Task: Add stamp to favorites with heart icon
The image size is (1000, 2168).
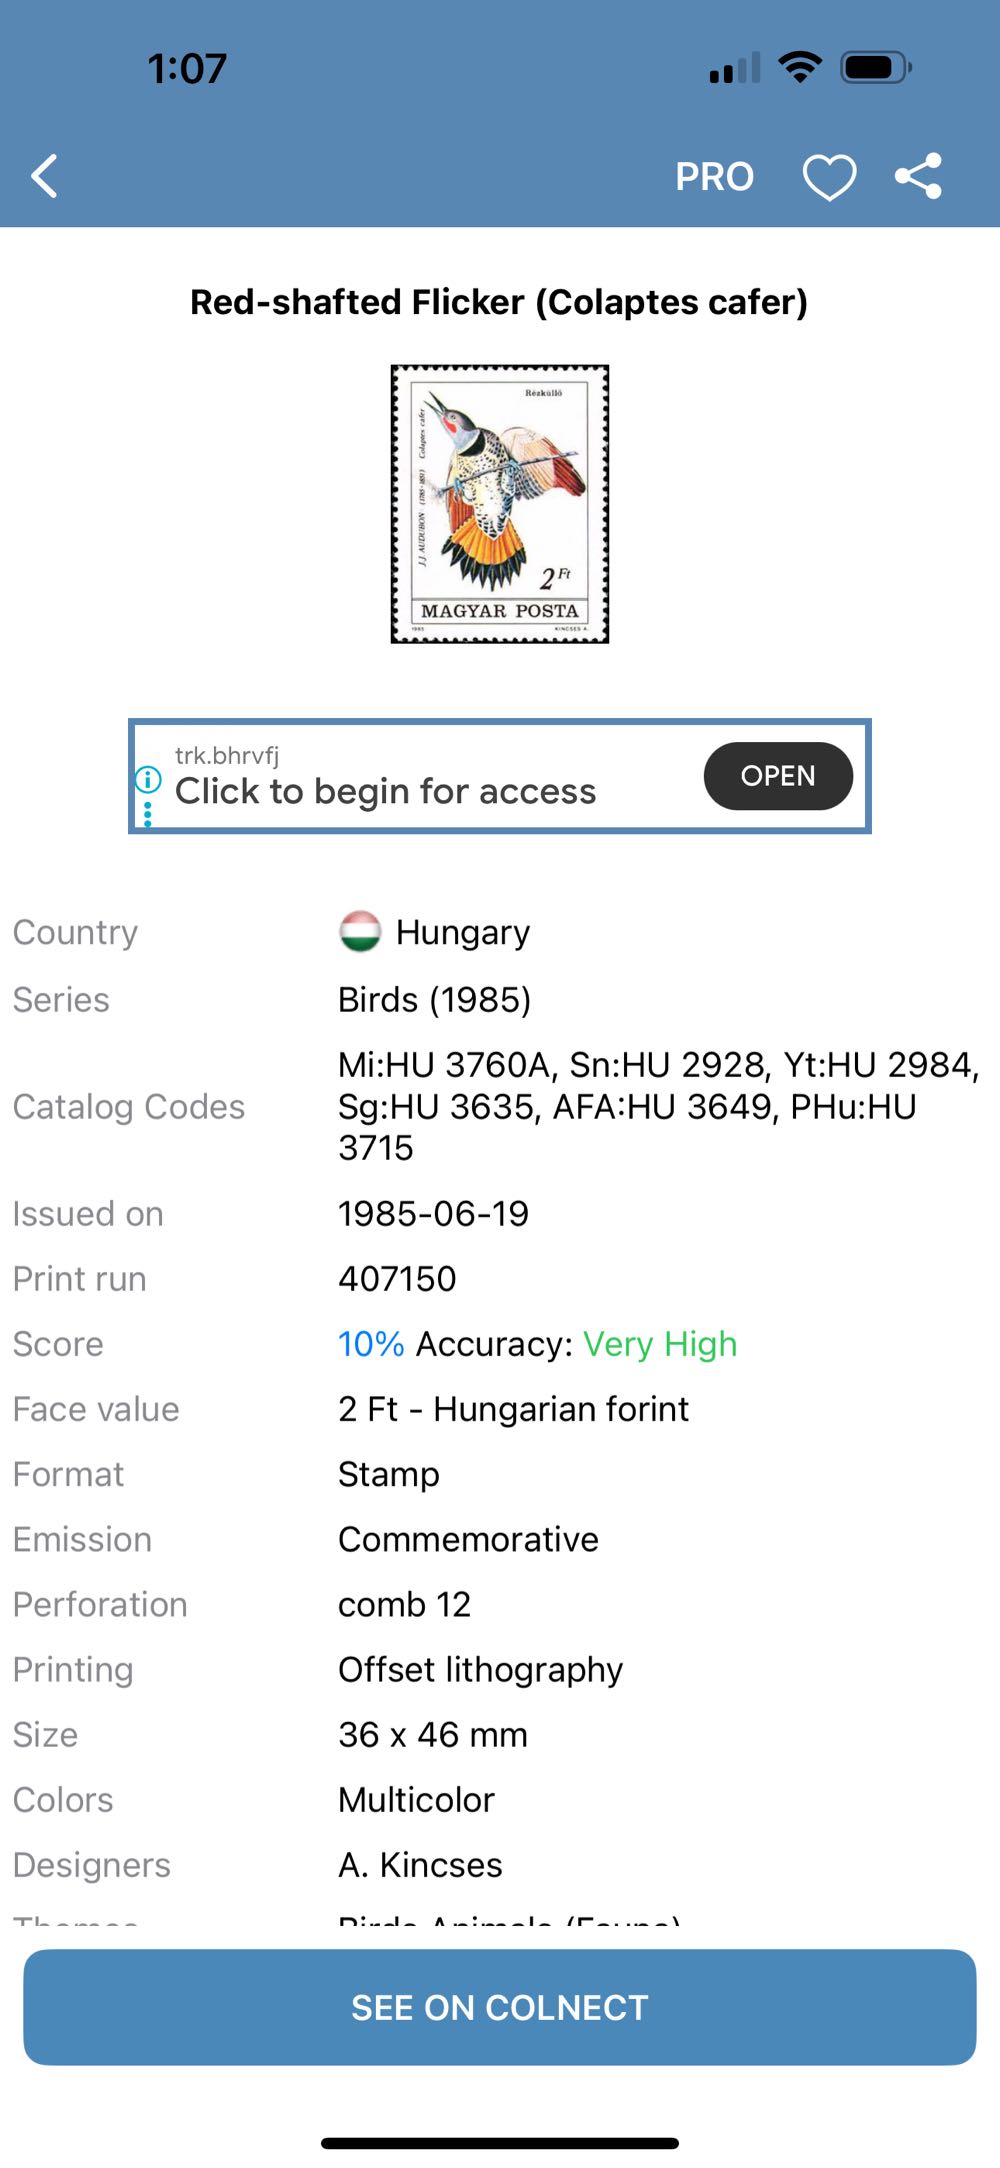Action: pyautogui.click(x=829, y=177)
